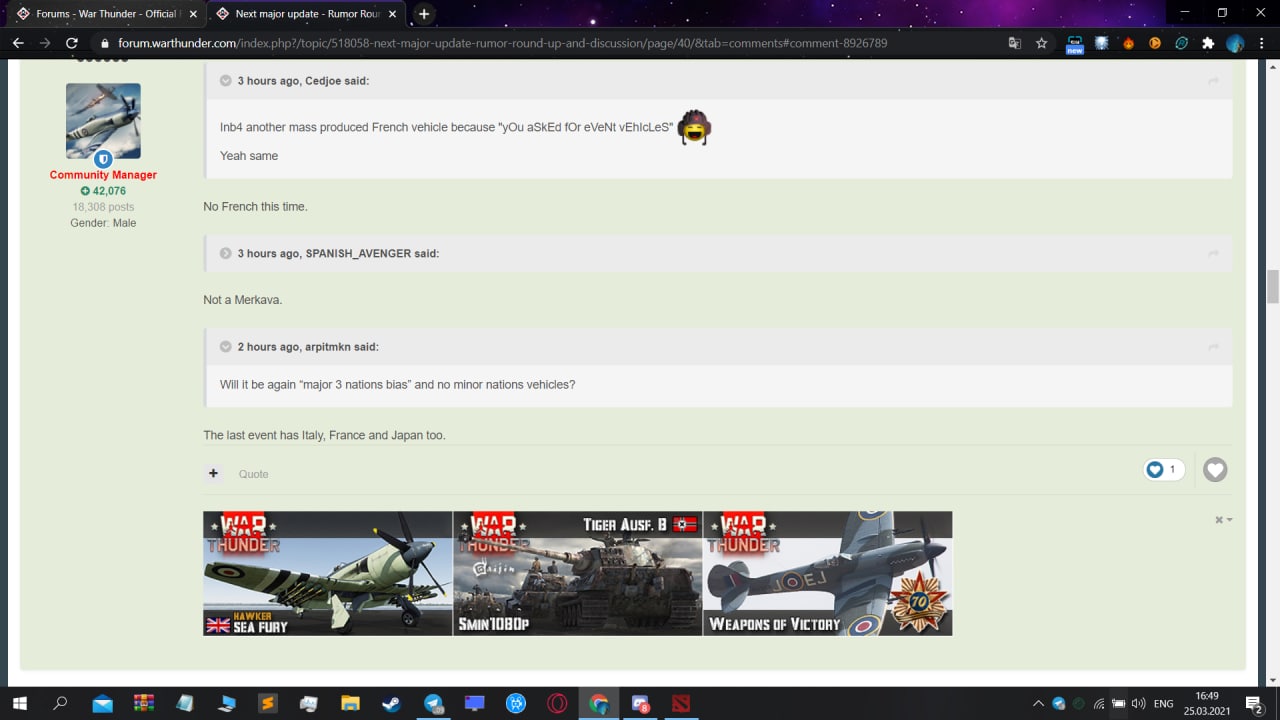Open the Extensions puzzle menu
The height and width of the screenshot is (720, 1280).
(x=1208, y=43)
